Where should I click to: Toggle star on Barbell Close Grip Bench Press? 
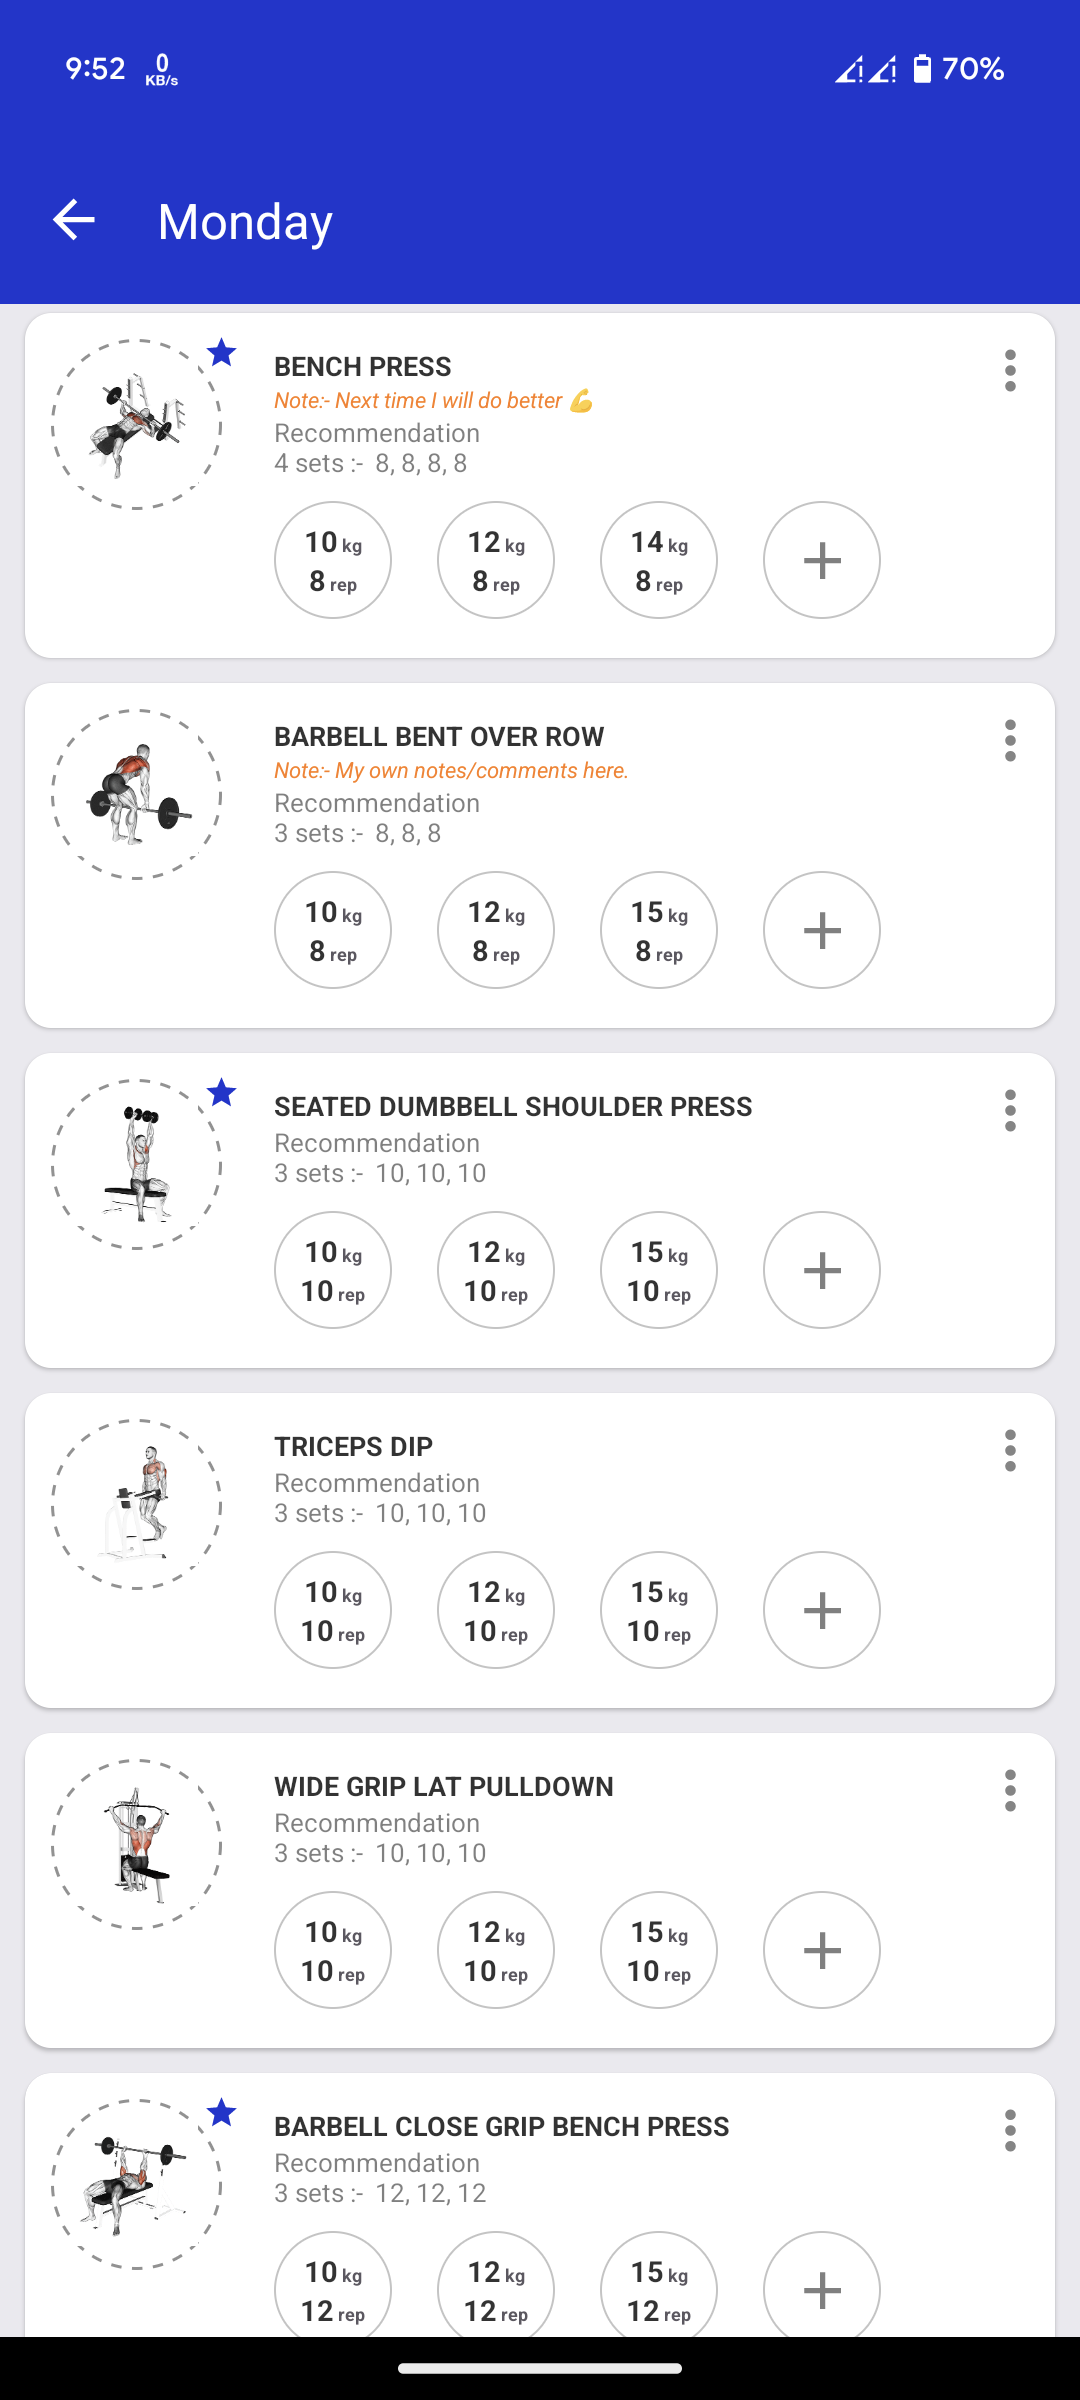[x=221, y=2112]
